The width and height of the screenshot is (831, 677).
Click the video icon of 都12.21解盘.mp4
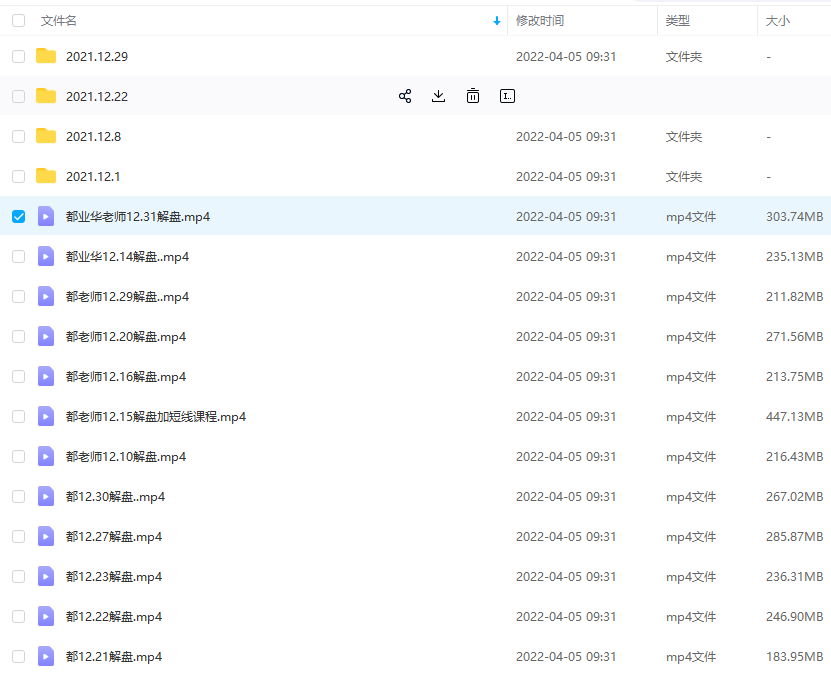(45, 656)
